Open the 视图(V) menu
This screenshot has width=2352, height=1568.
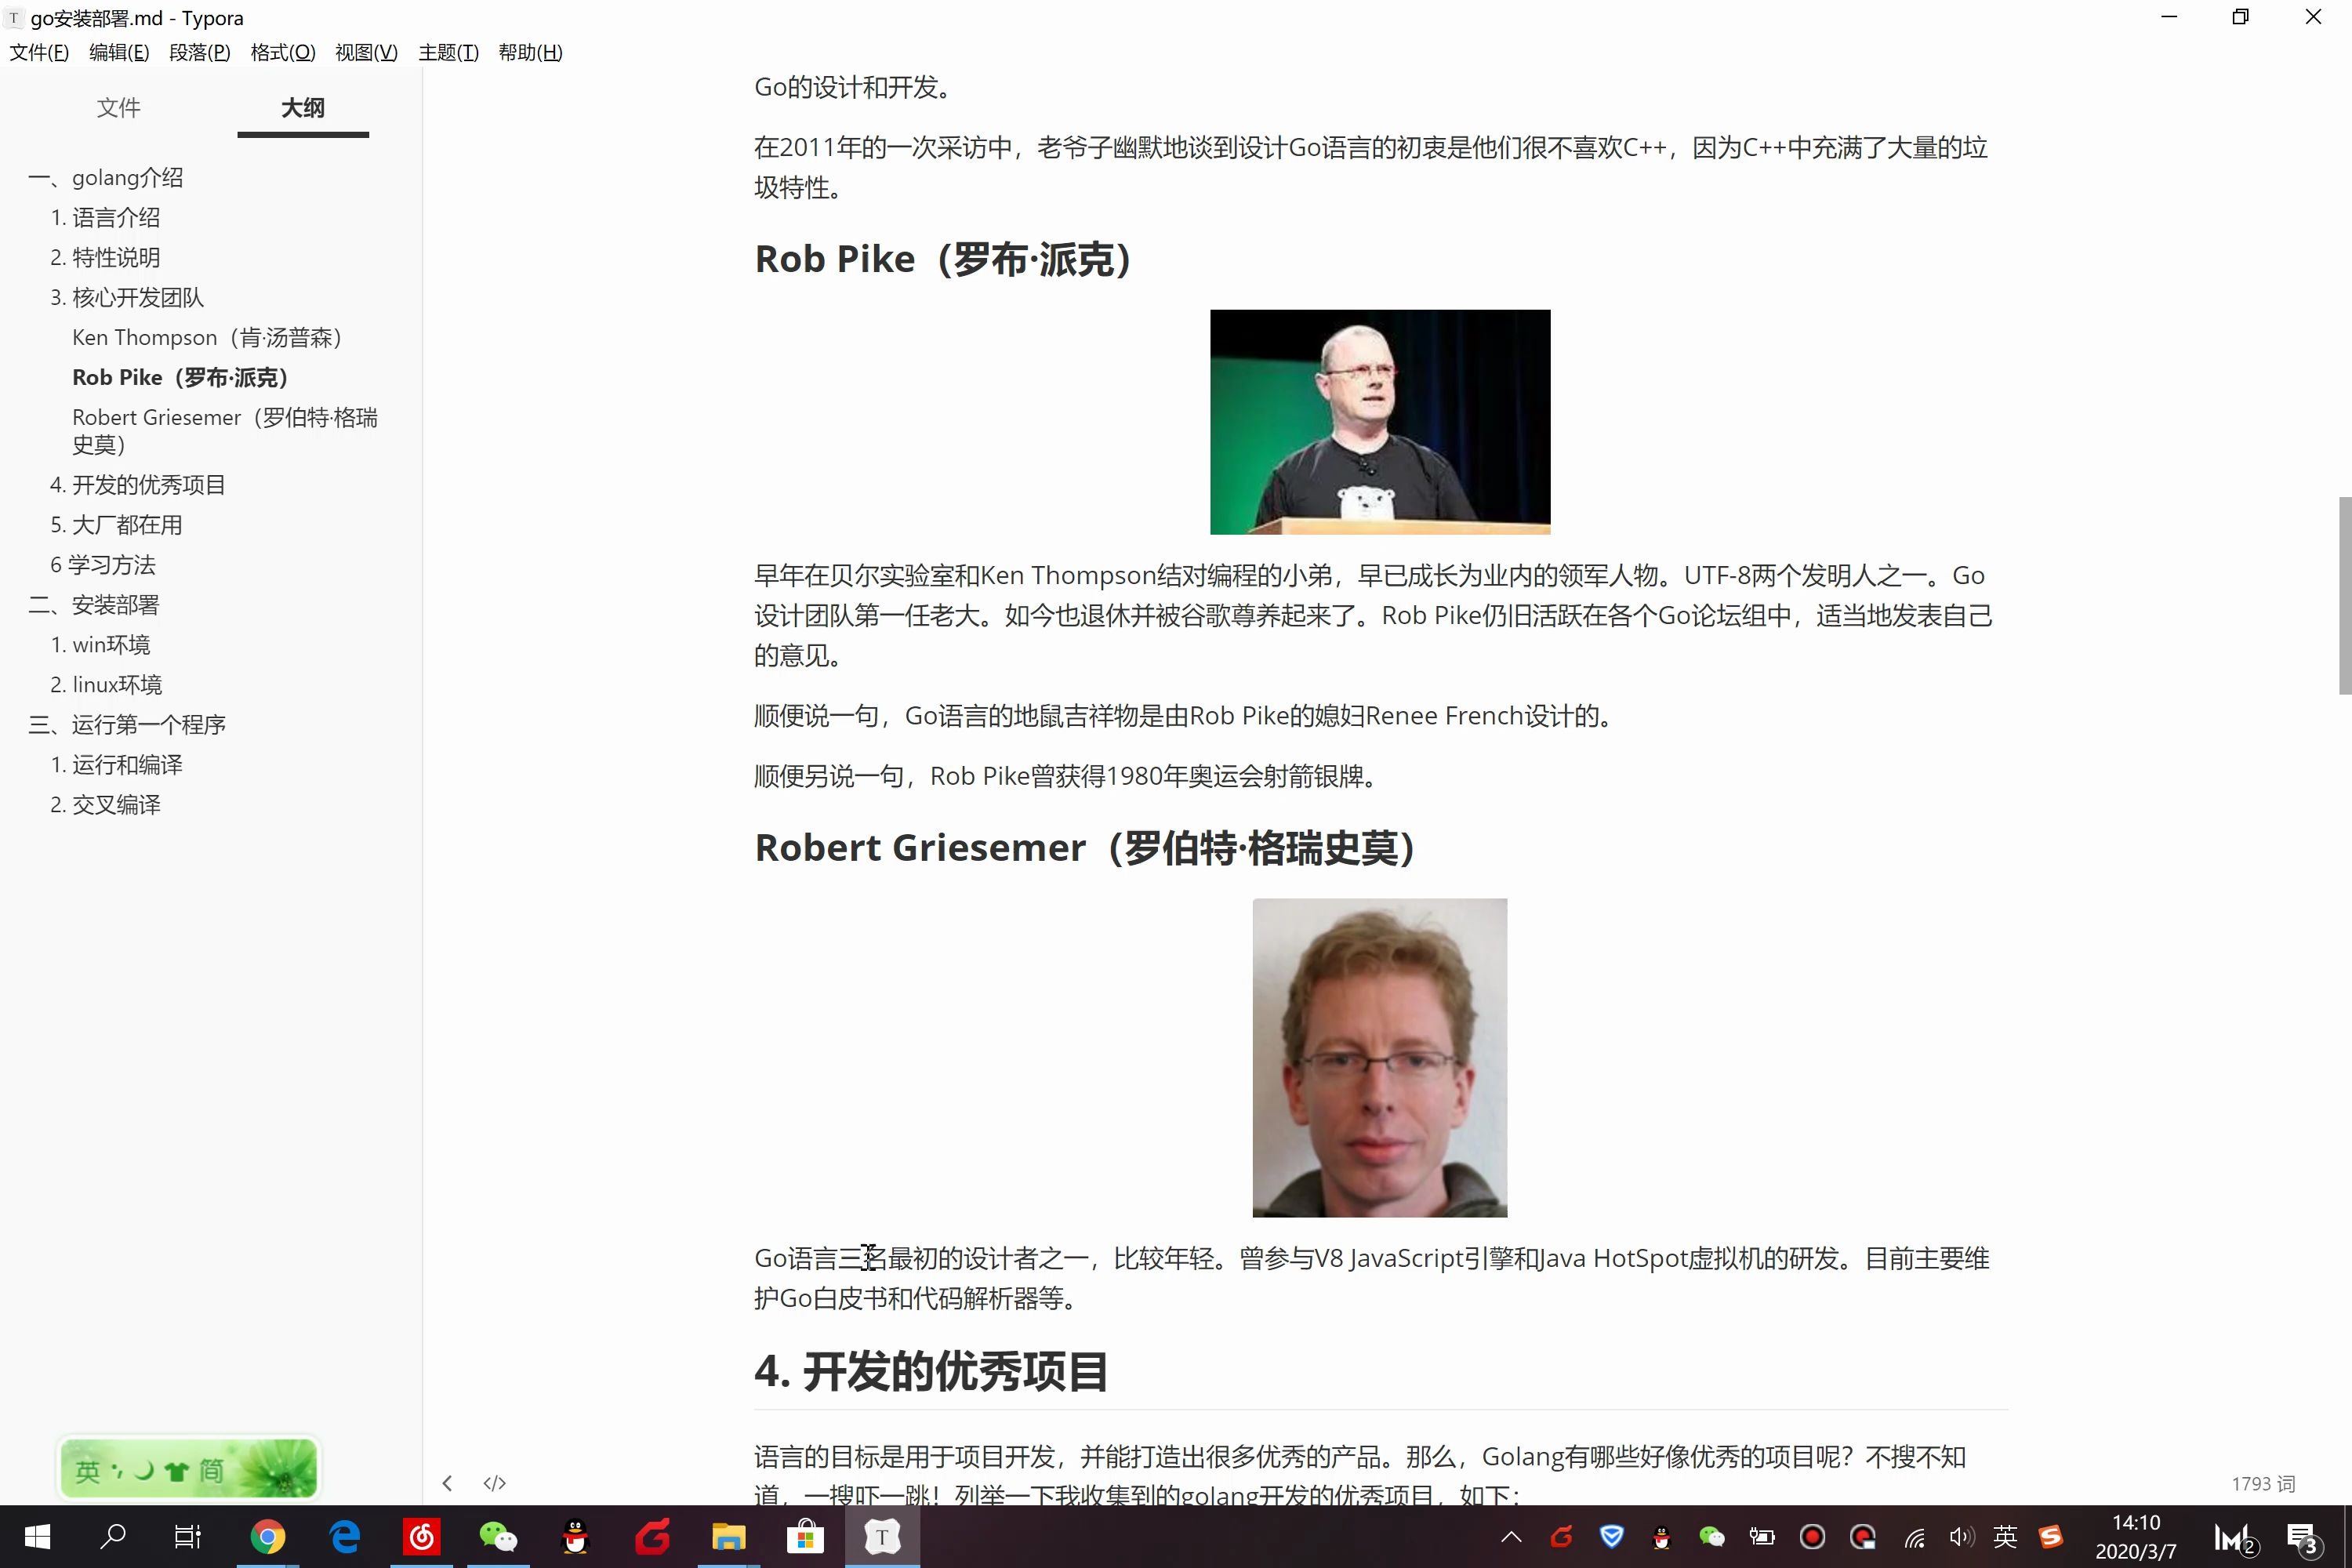[366, 52]
